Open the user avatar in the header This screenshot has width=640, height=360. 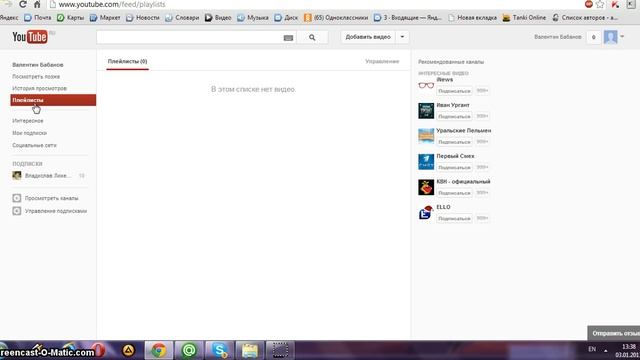coord(611,37)
